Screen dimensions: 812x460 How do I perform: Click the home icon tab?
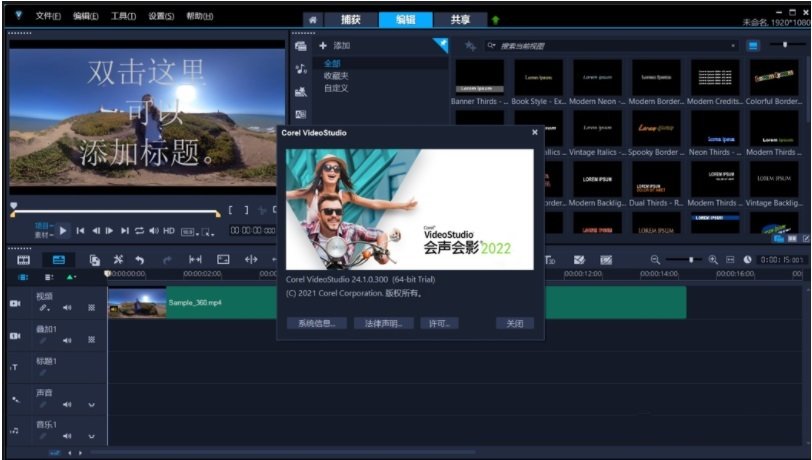313,20
